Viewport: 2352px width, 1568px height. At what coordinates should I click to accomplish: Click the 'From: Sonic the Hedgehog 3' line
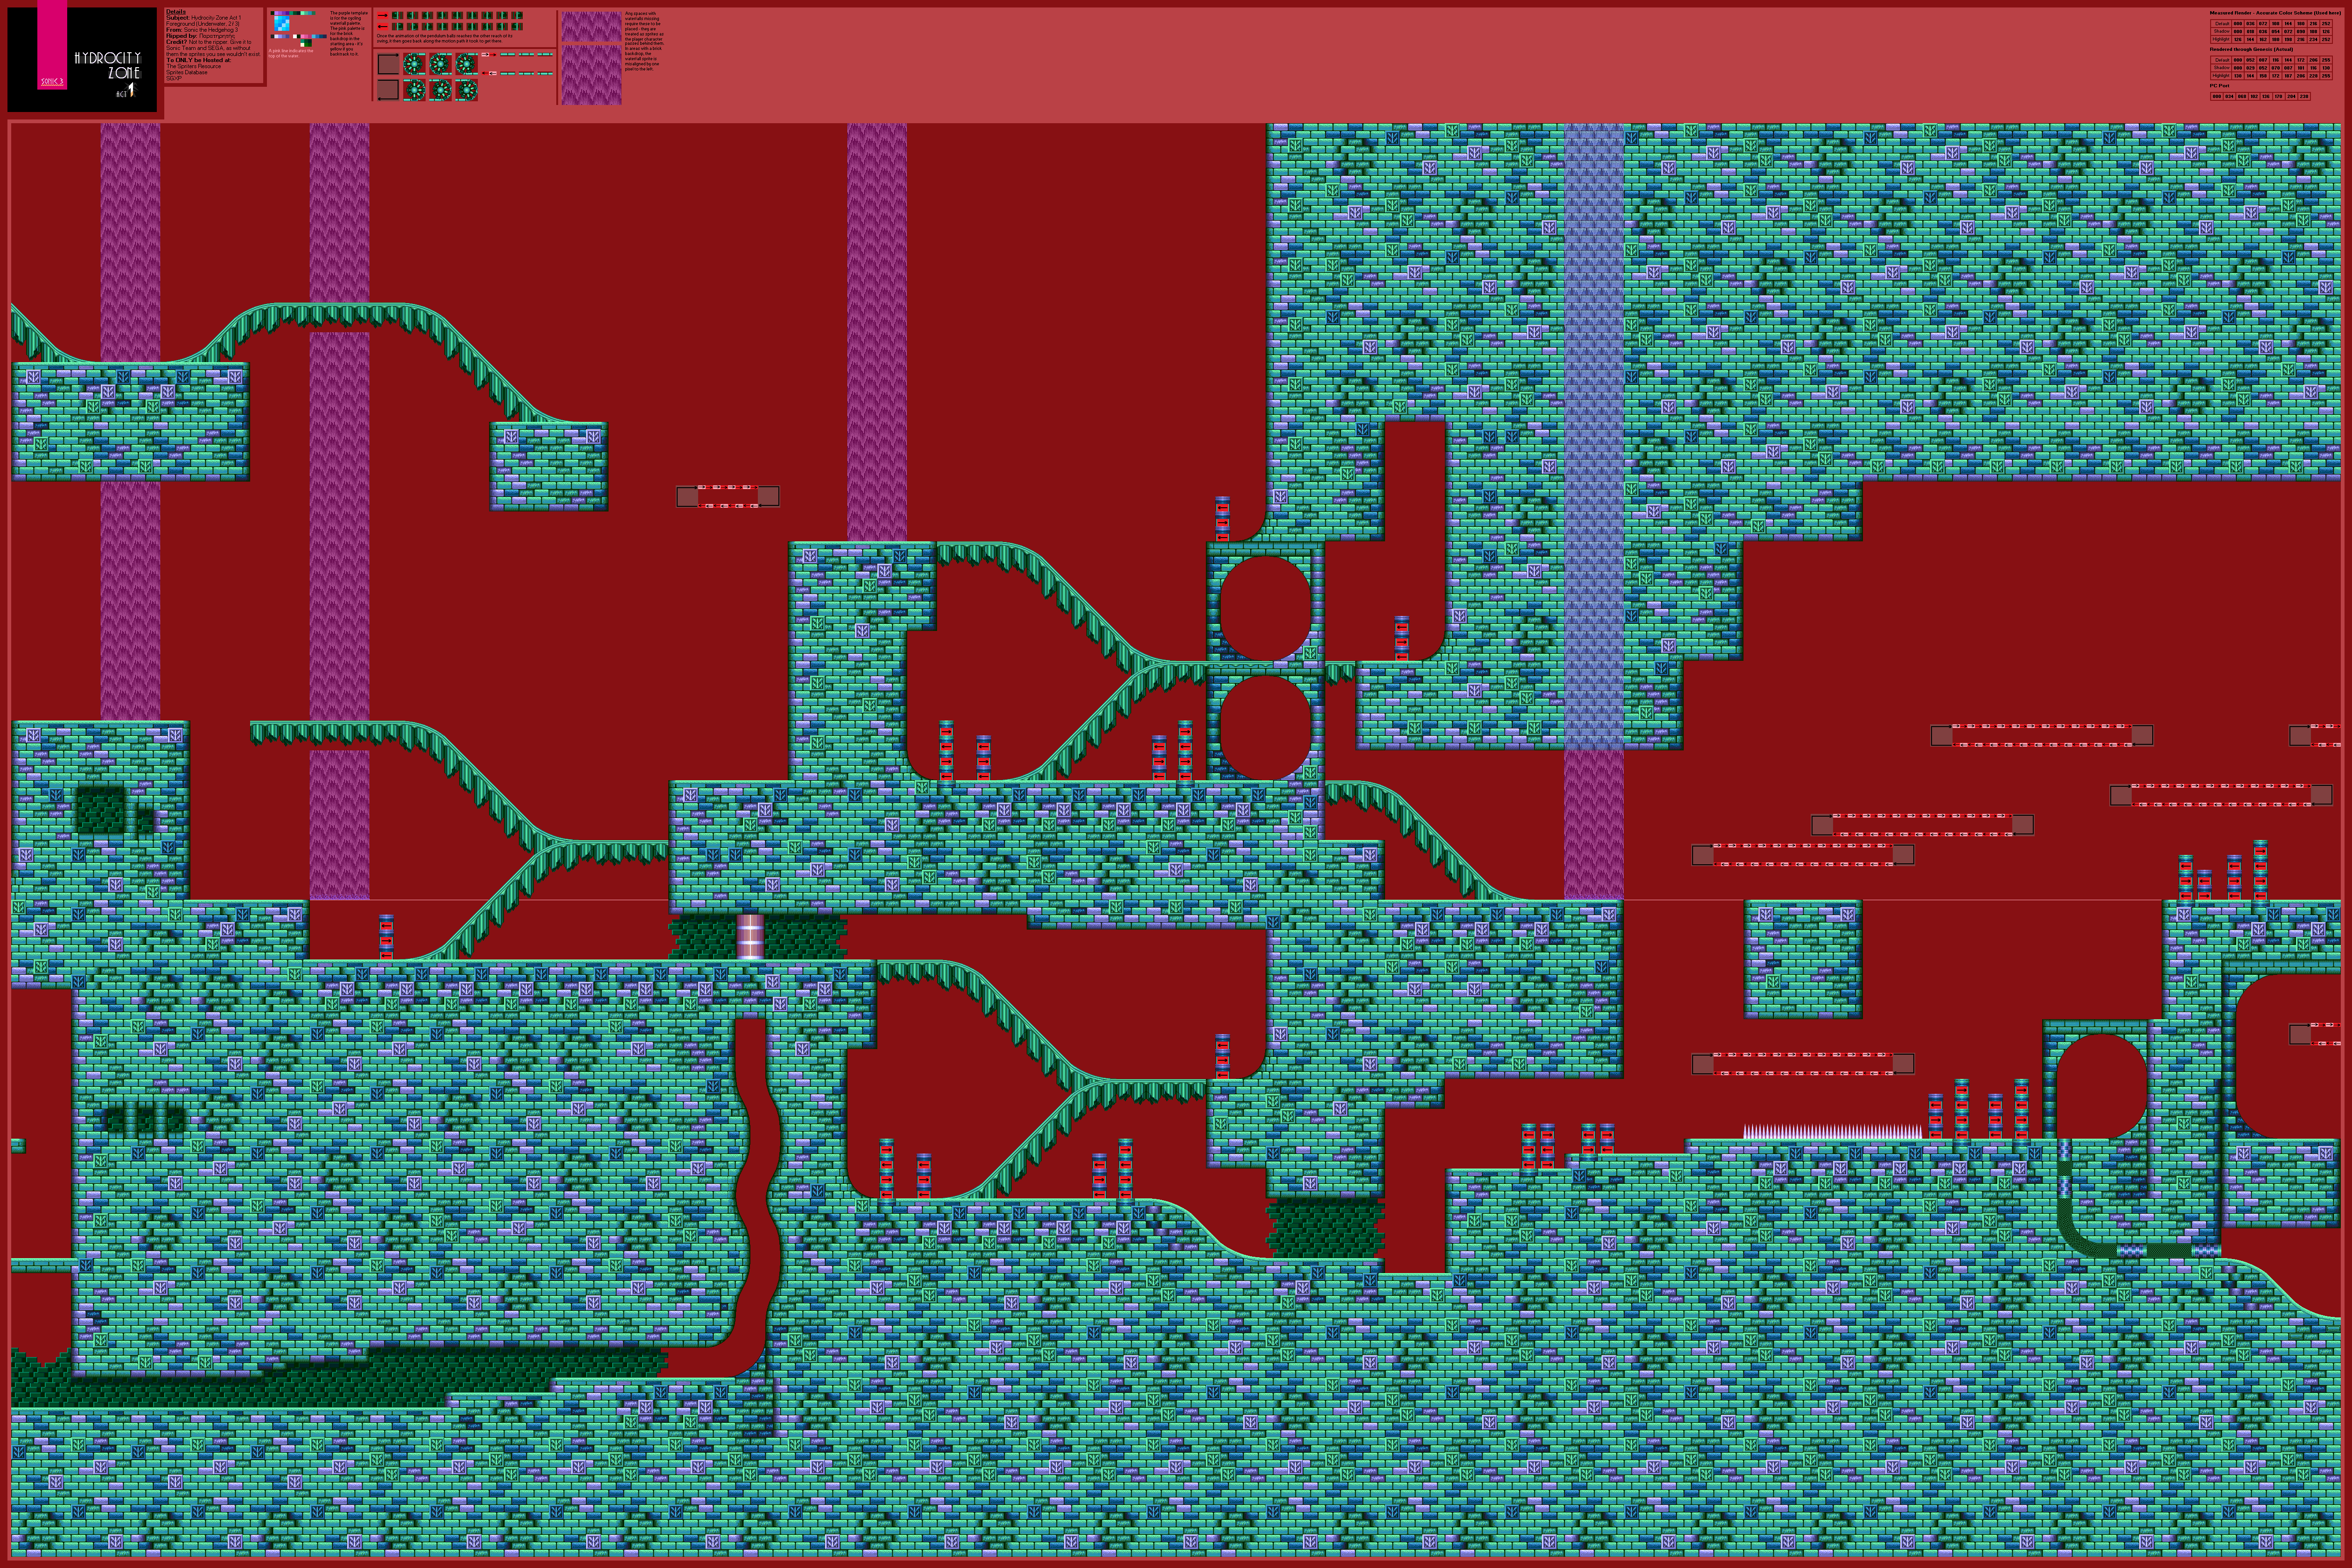202,30
